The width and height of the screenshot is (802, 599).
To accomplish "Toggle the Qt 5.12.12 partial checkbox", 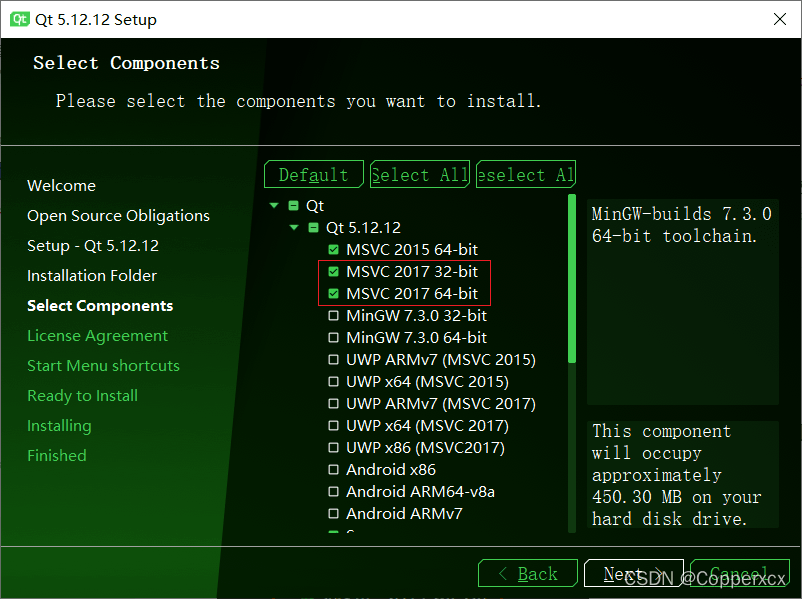I will point(314,228).
